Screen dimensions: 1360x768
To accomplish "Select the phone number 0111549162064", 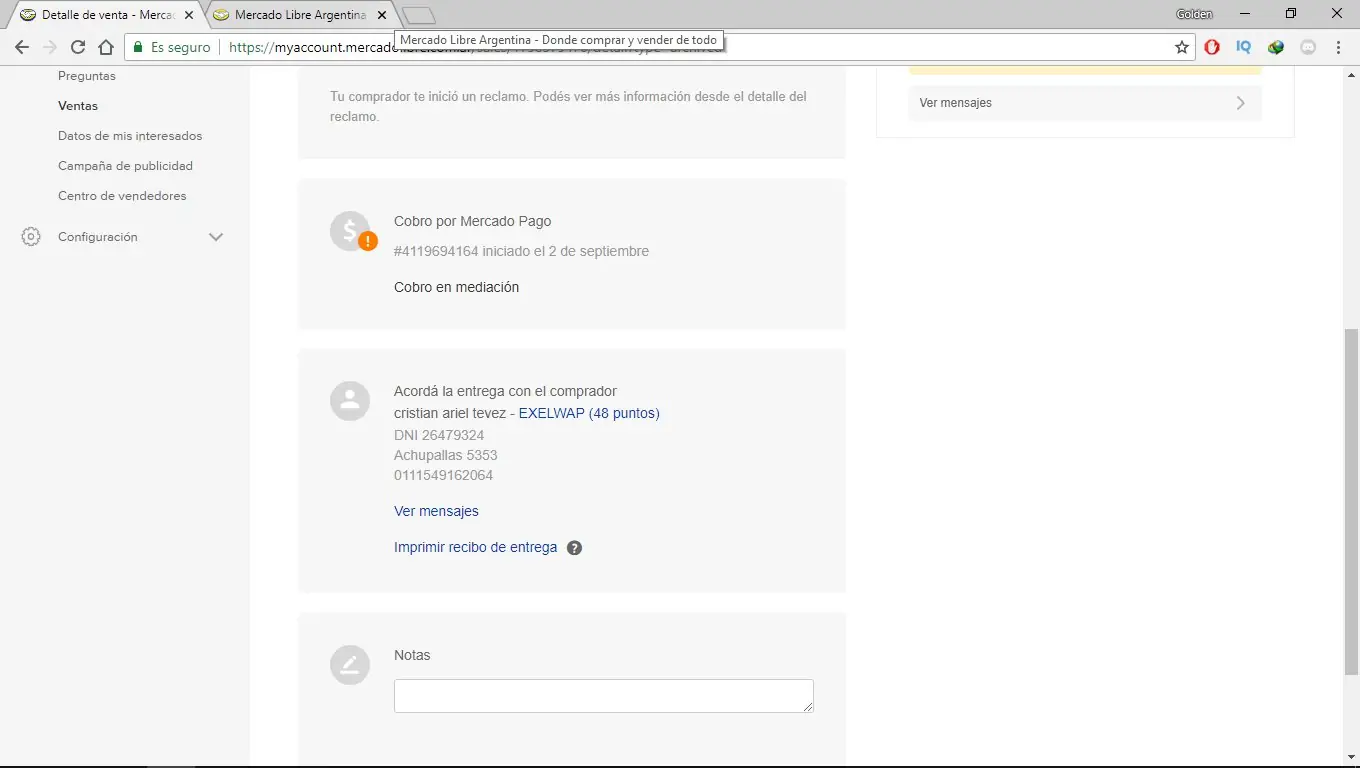I will click(443, 475).
